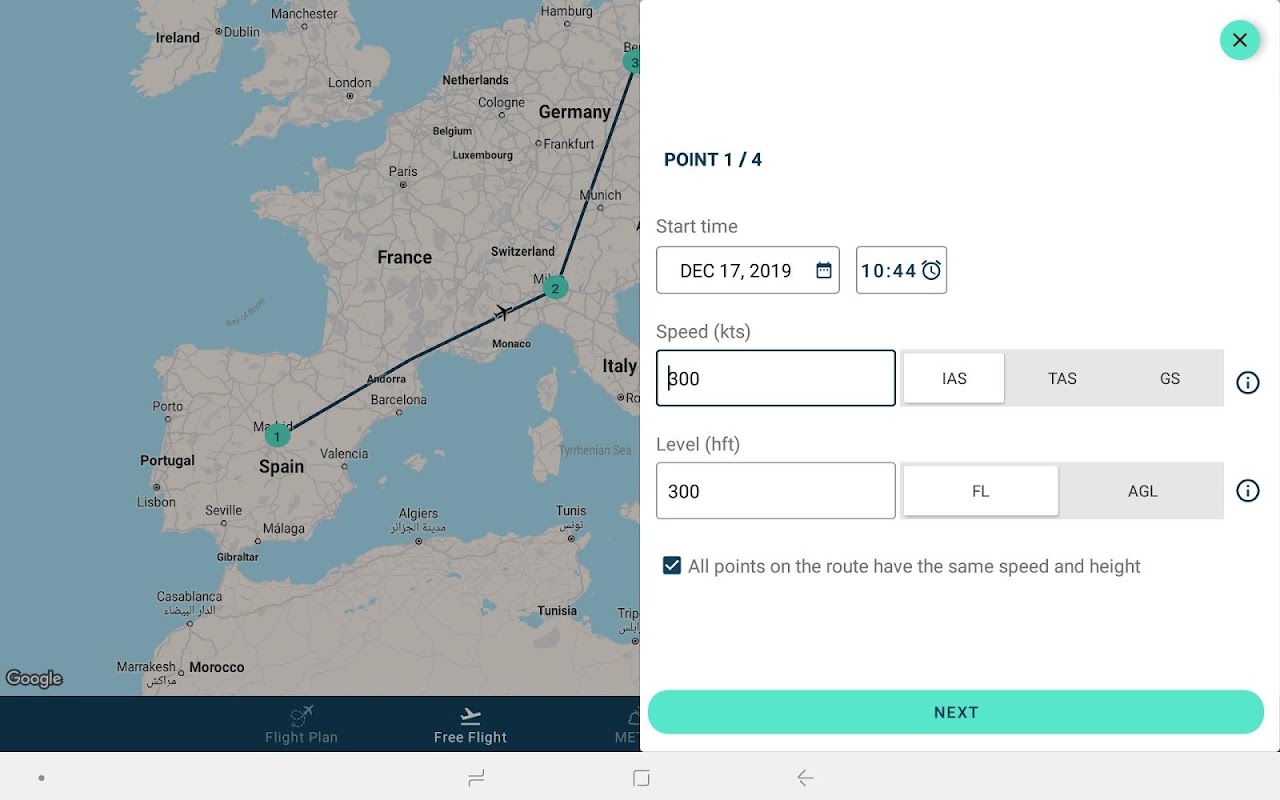Switch speed type to GS
This screenshot has height=800, width=1280.
1170,378
